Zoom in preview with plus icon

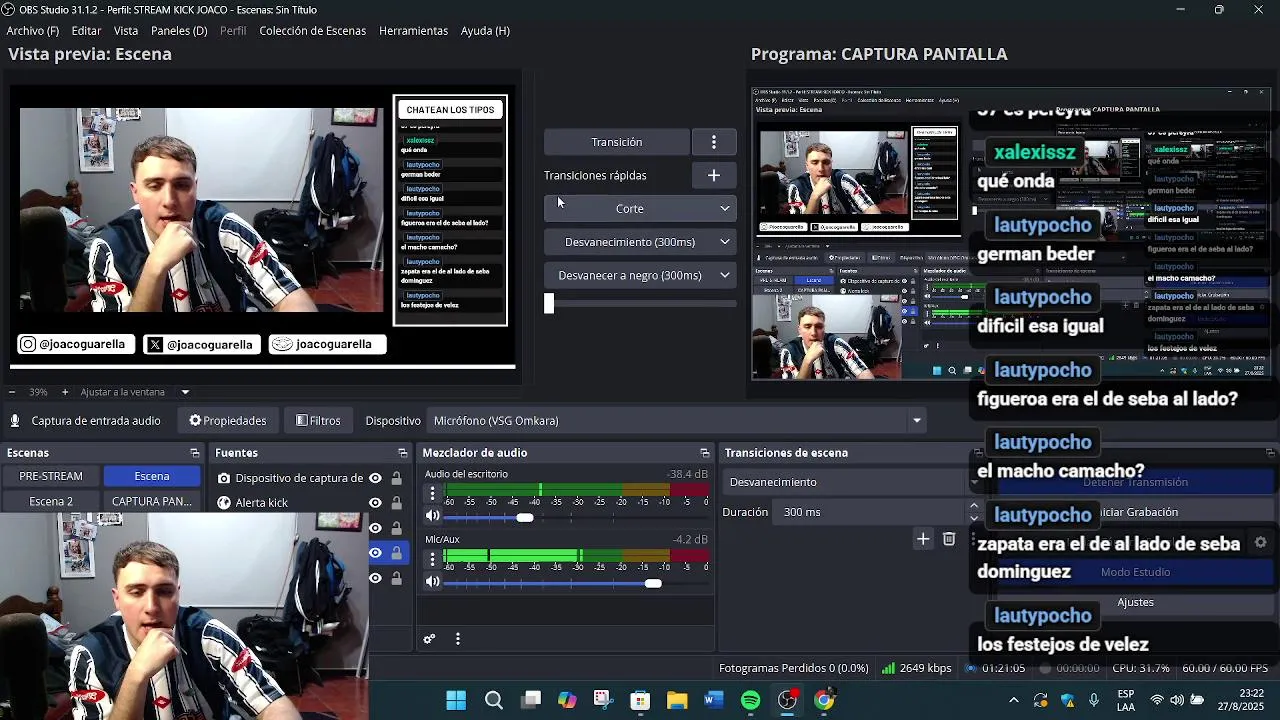coord(65,392)
